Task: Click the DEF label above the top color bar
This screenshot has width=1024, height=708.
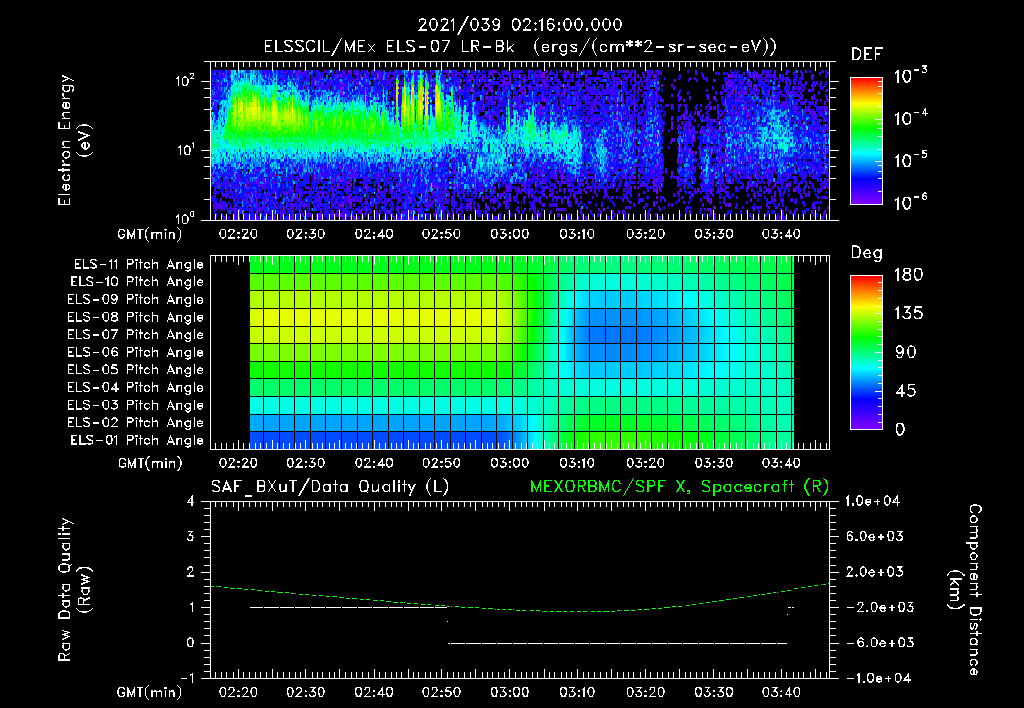Action: (867, 54)
